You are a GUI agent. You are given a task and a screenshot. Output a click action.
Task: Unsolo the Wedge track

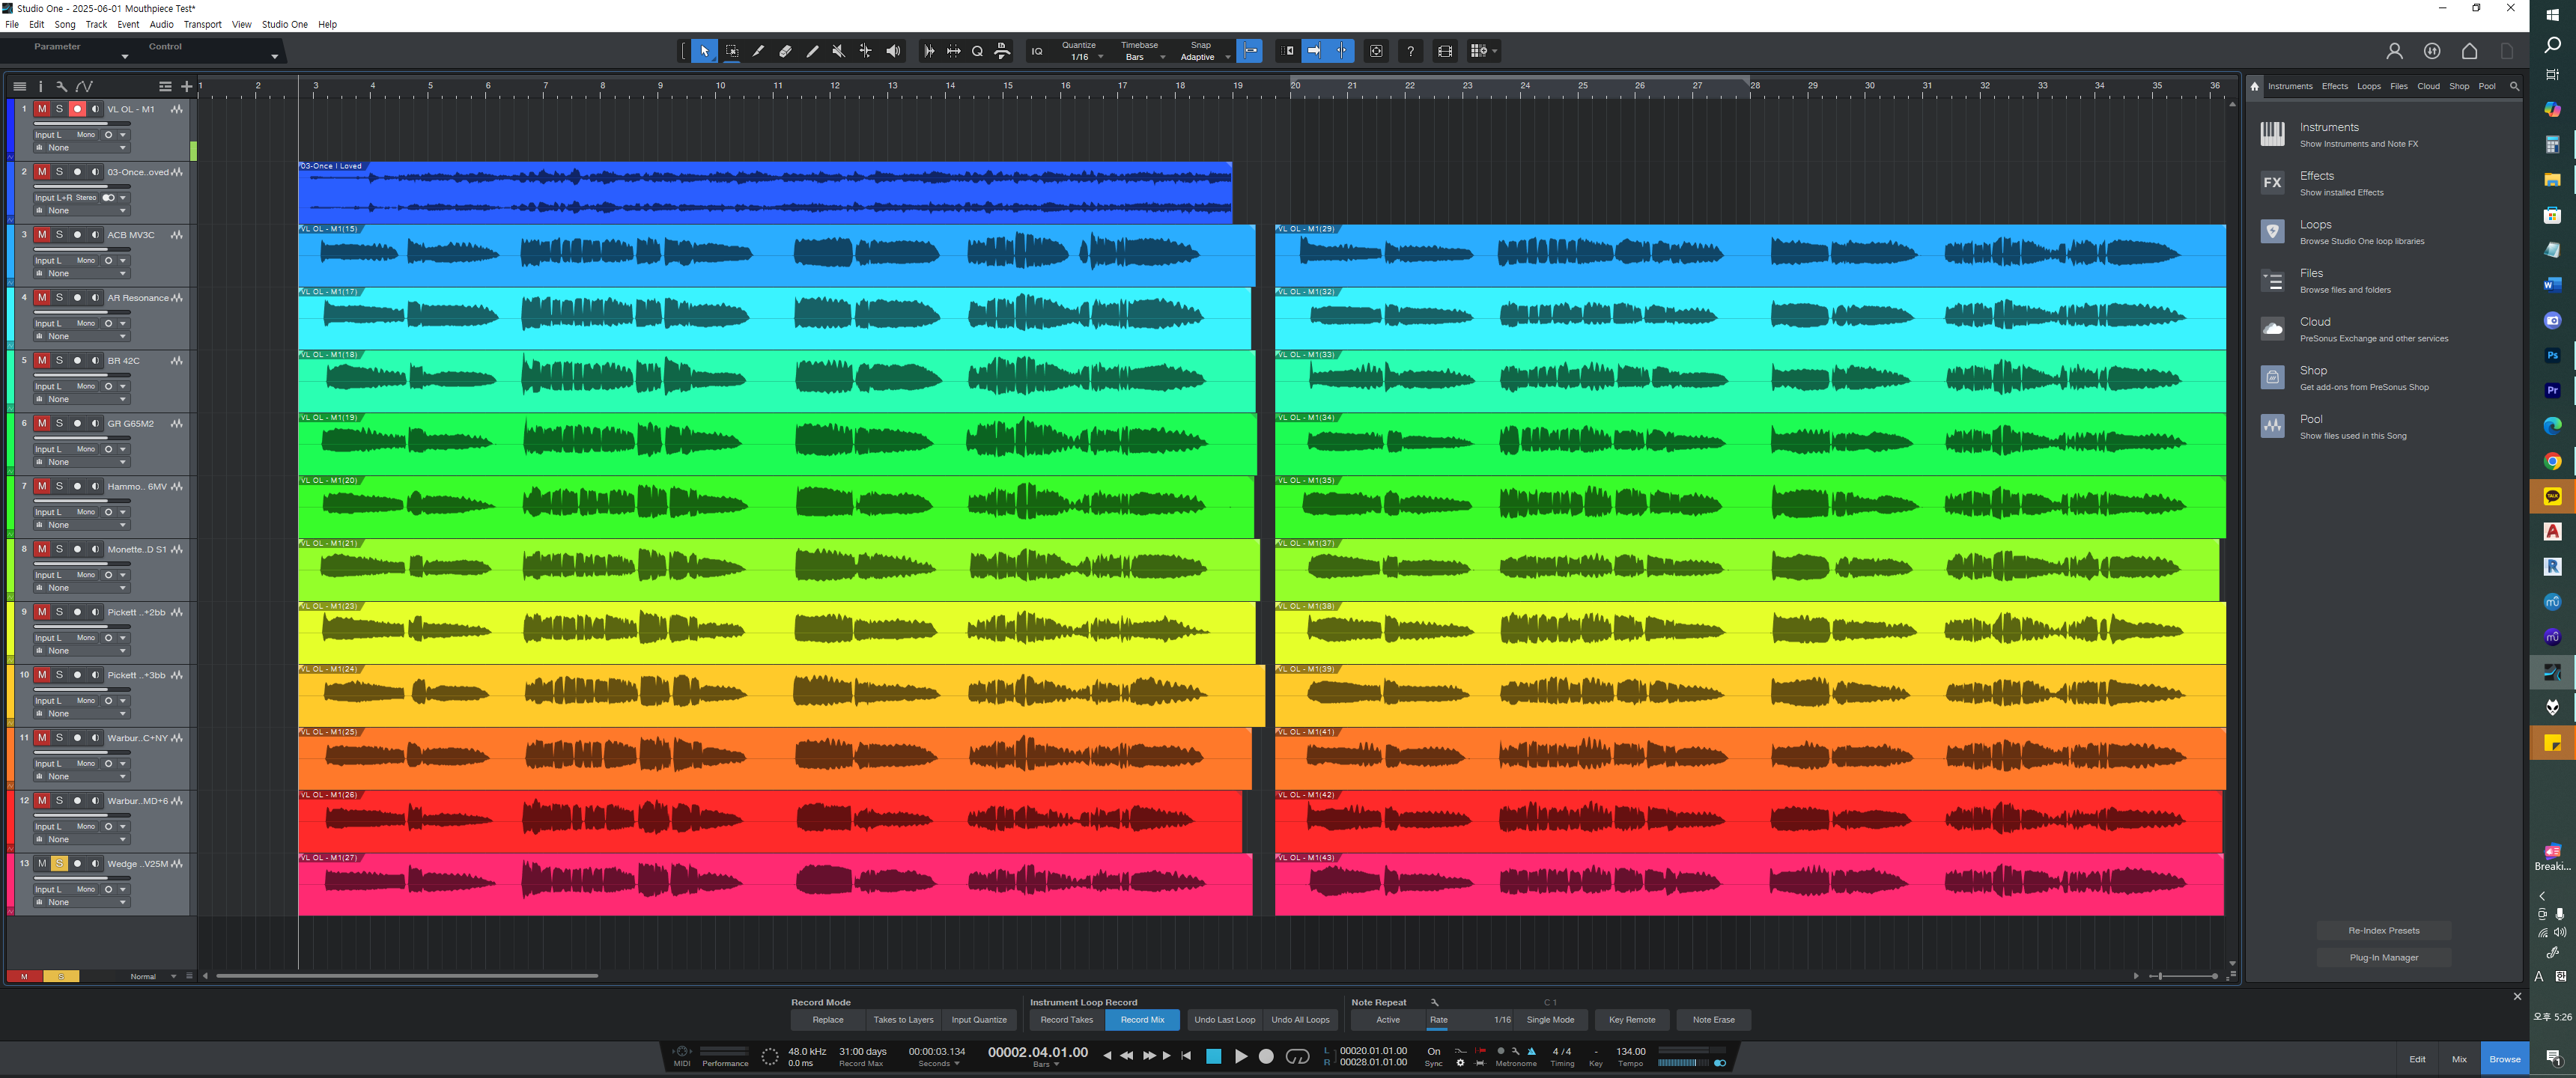pyautogui.click(x=59, y=863)
